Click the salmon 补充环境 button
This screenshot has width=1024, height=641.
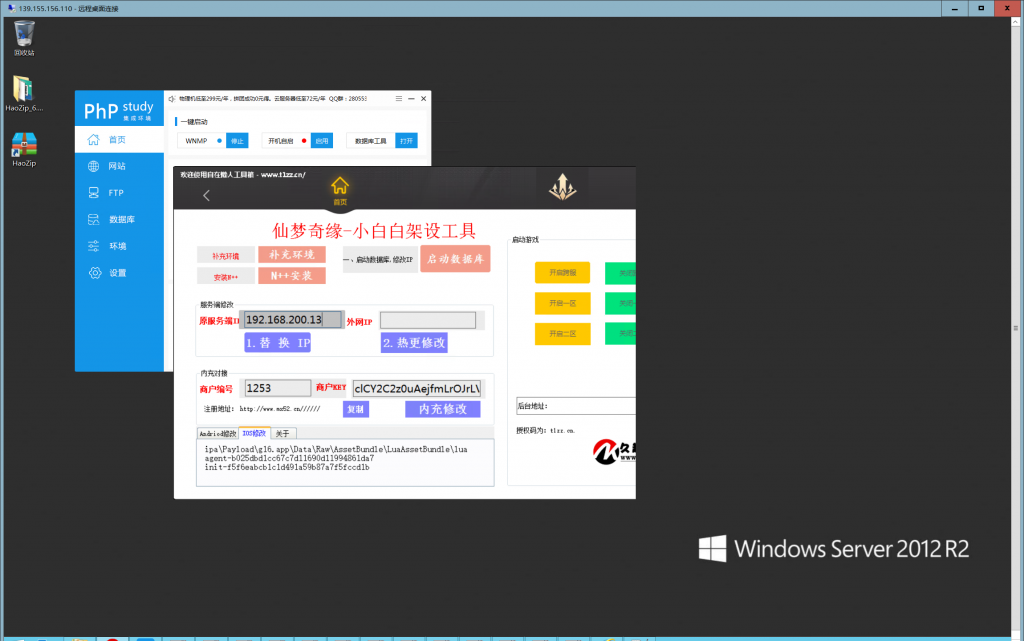[x=292, y=255]
